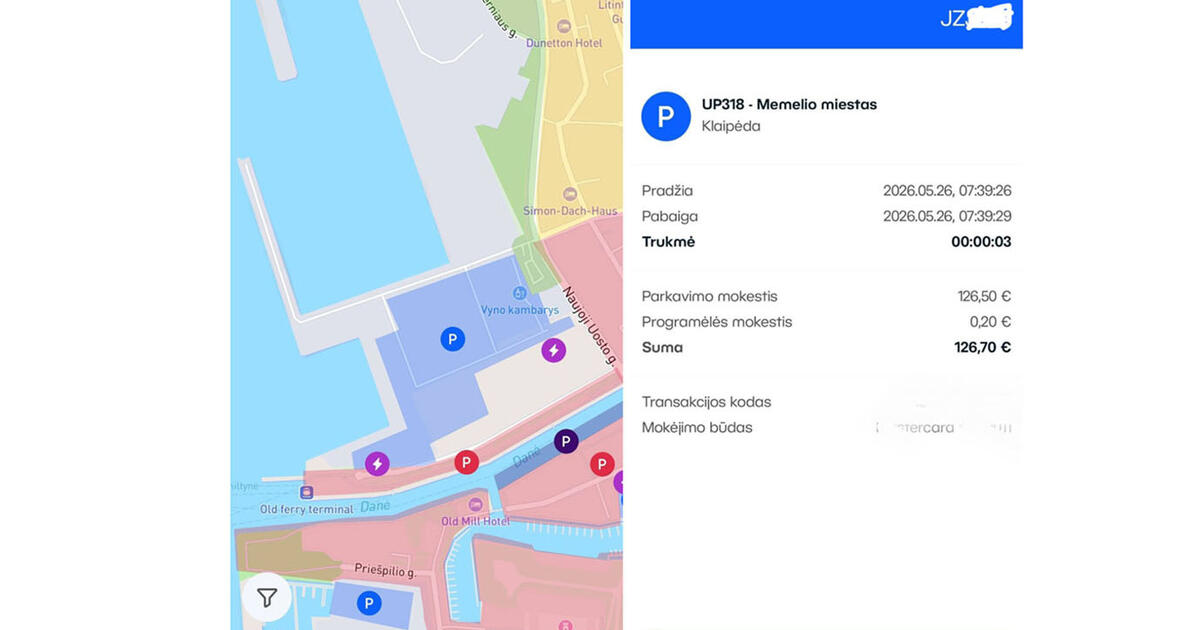Click the Klaipėda city label

(x=731, y=127)
